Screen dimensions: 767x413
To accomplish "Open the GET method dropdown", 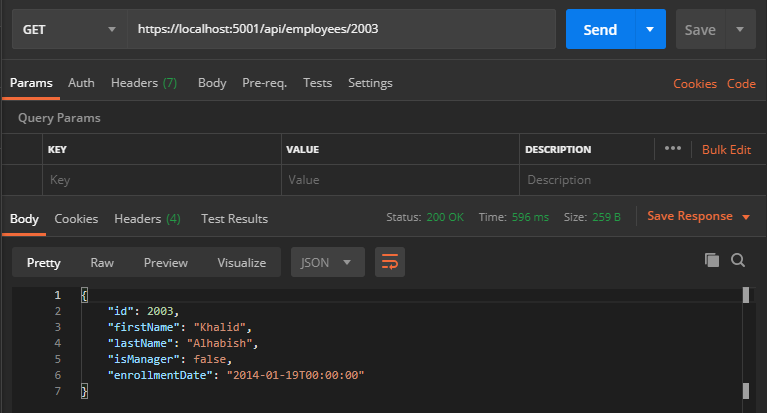I will click(x=69, y=29).
